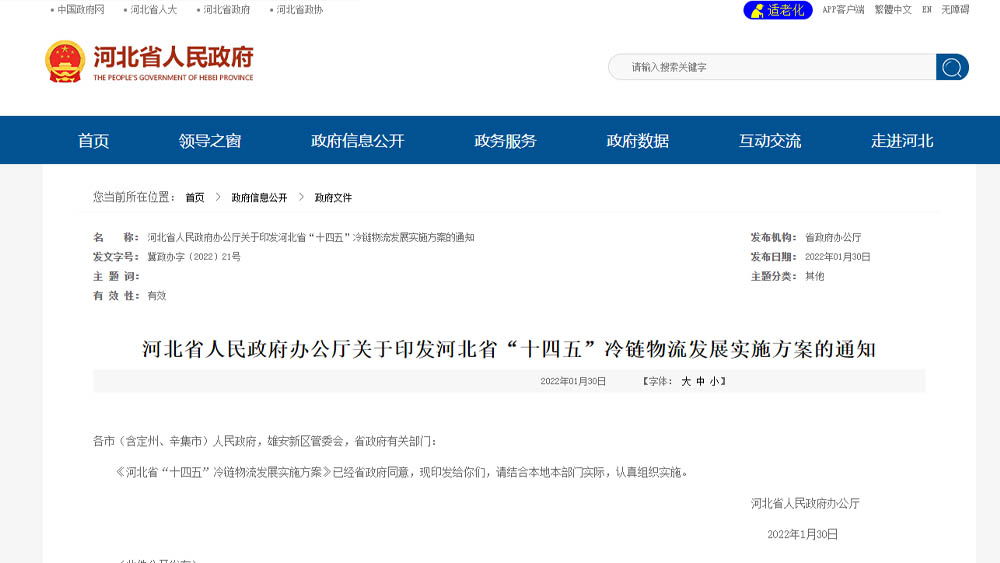Click the signed date 2022年1月30日

coord(802,534)
